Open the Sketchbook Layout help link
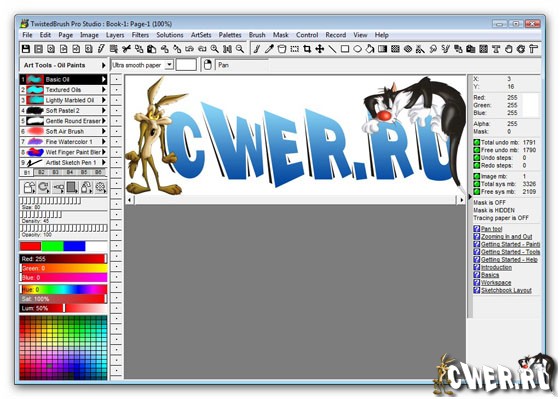 coord(506,290)
